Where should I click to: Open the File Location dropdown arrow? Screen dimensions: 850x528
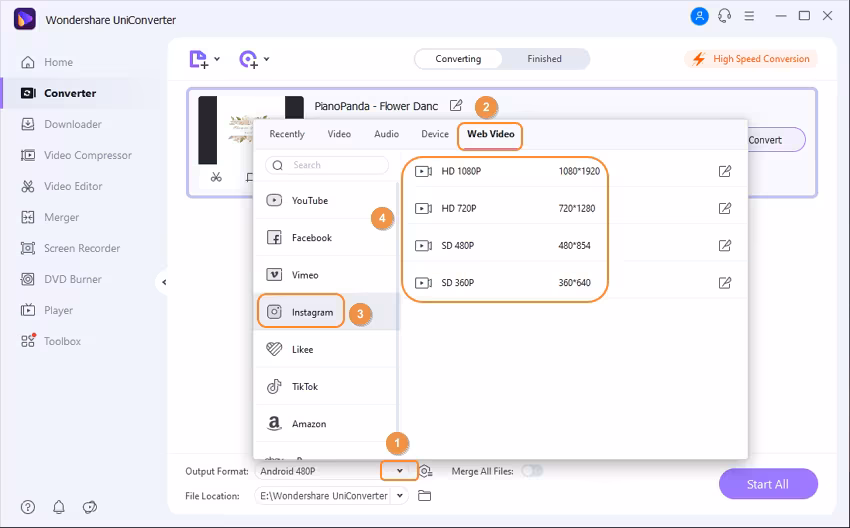point(400,495)
